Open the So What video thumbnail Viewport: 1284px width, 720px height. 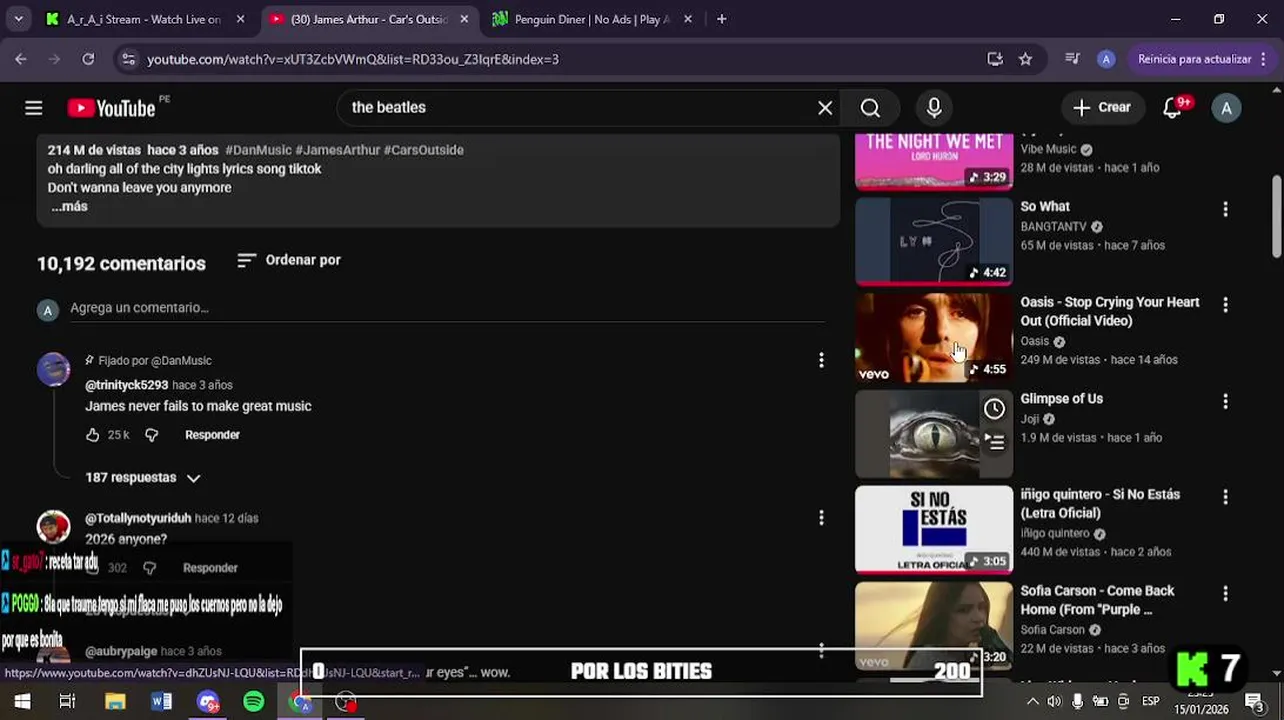point(934,241)
